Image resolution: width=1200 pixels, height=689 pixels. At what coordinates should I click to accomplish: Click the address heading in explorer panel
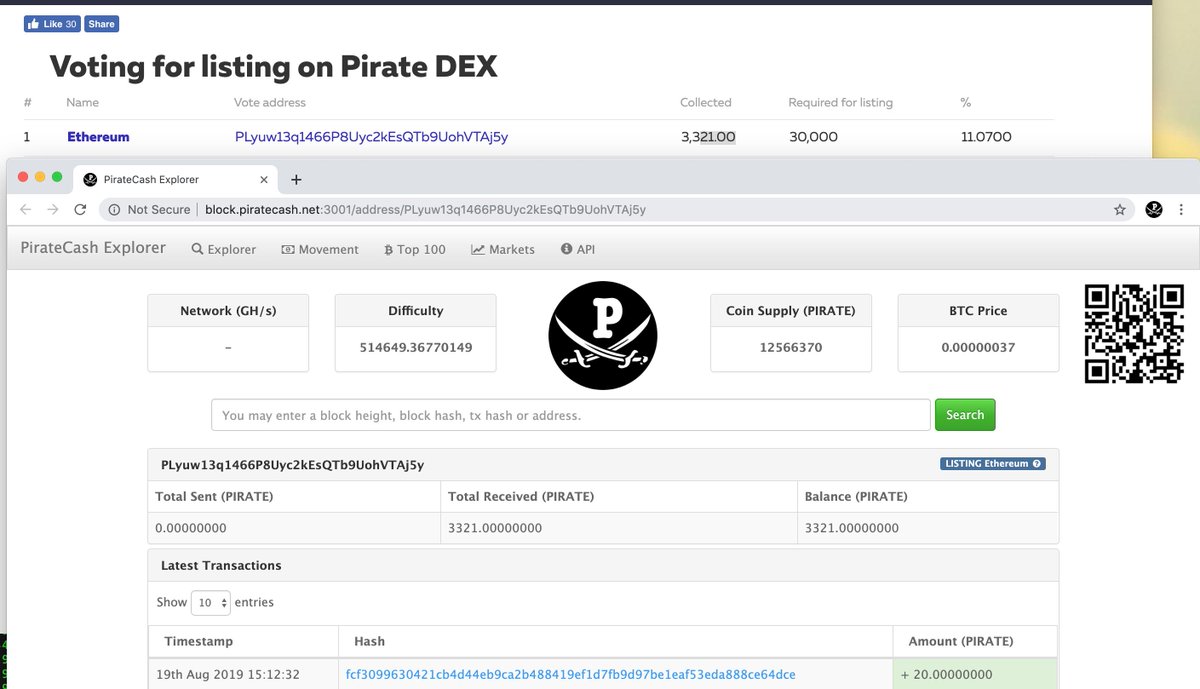pos(293,465)
